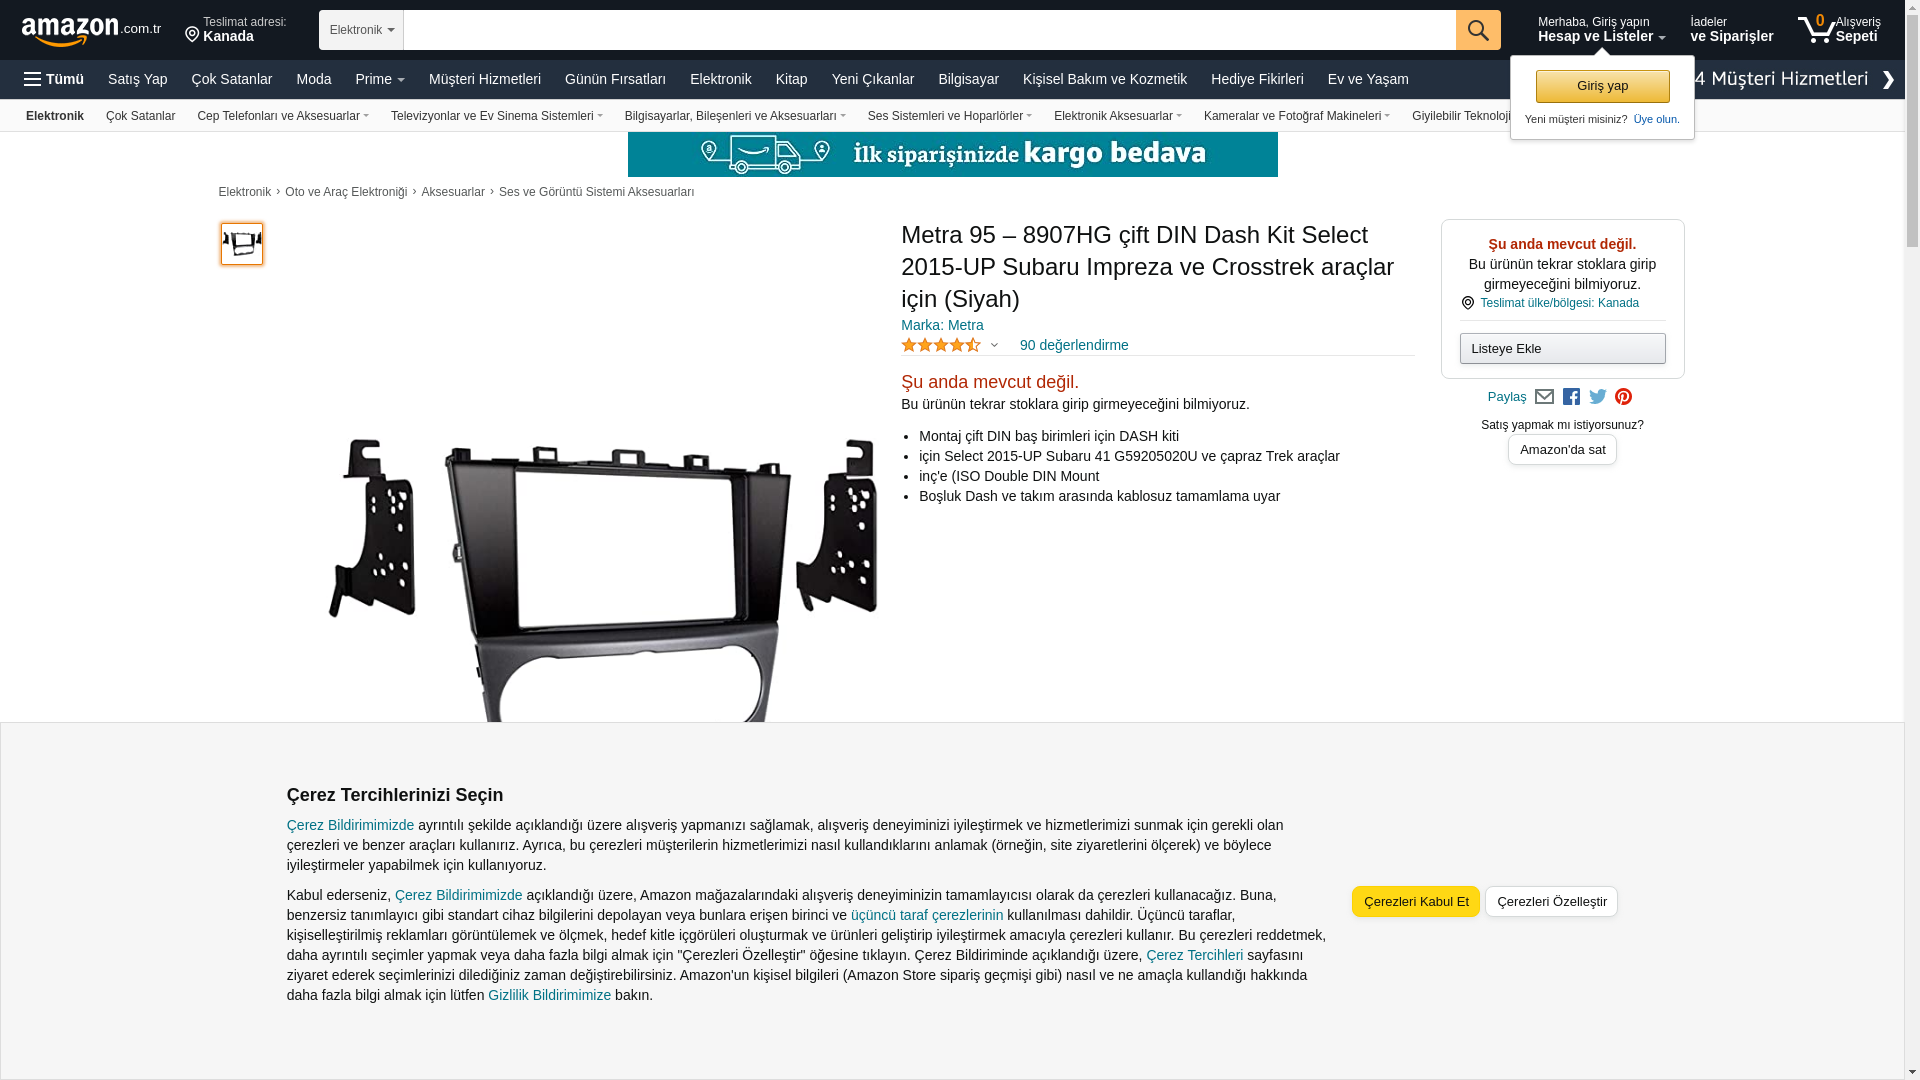1920x1080 pixels.
Task: Expand the Elektronik search category dropdown
Action: pos(361,30)
